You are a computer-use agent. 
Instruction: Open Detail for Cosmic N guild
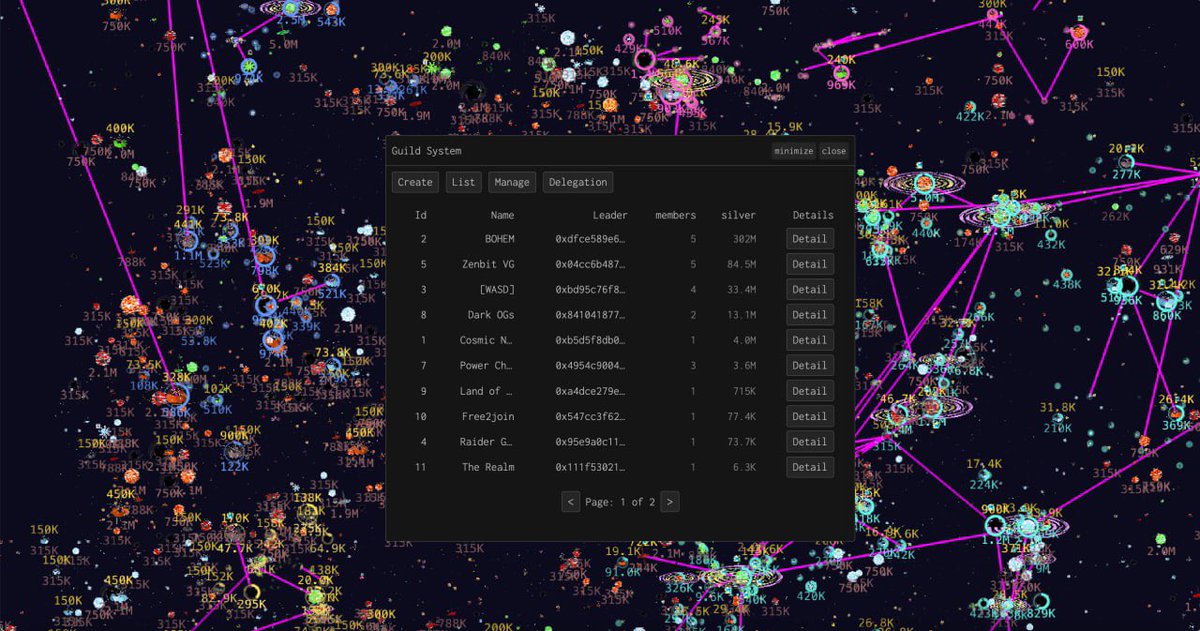point(809,340)
